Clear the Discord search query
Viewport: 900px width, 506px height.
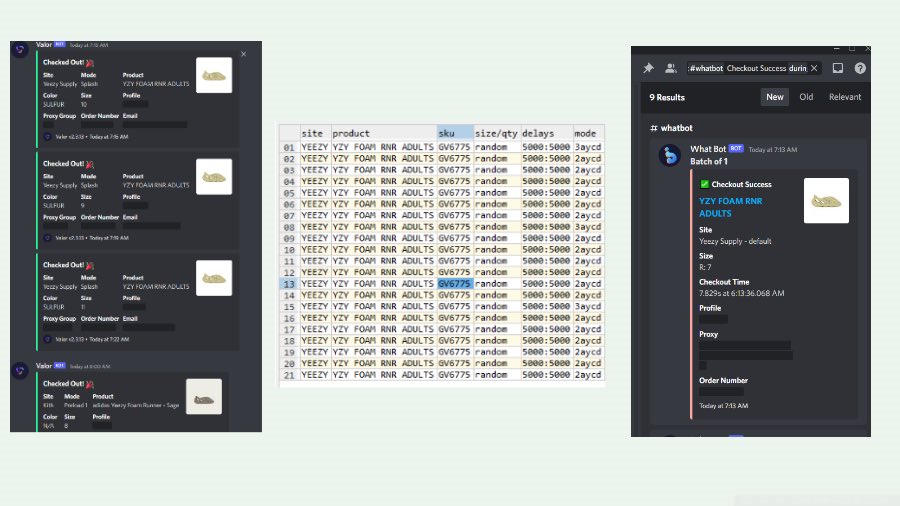pos(814,68)
